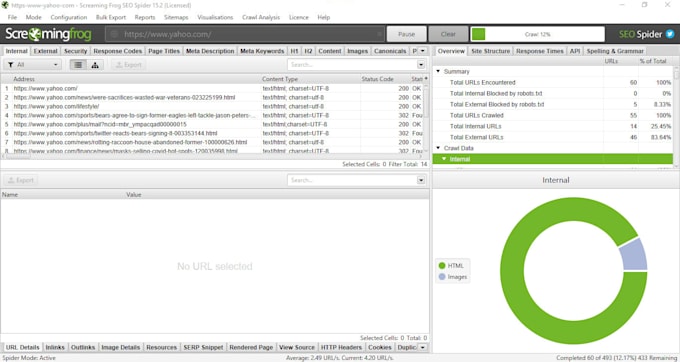Viewport: 680px width, 362px height.
Task: Open the Reports menu
Action: tap(145, 17)
